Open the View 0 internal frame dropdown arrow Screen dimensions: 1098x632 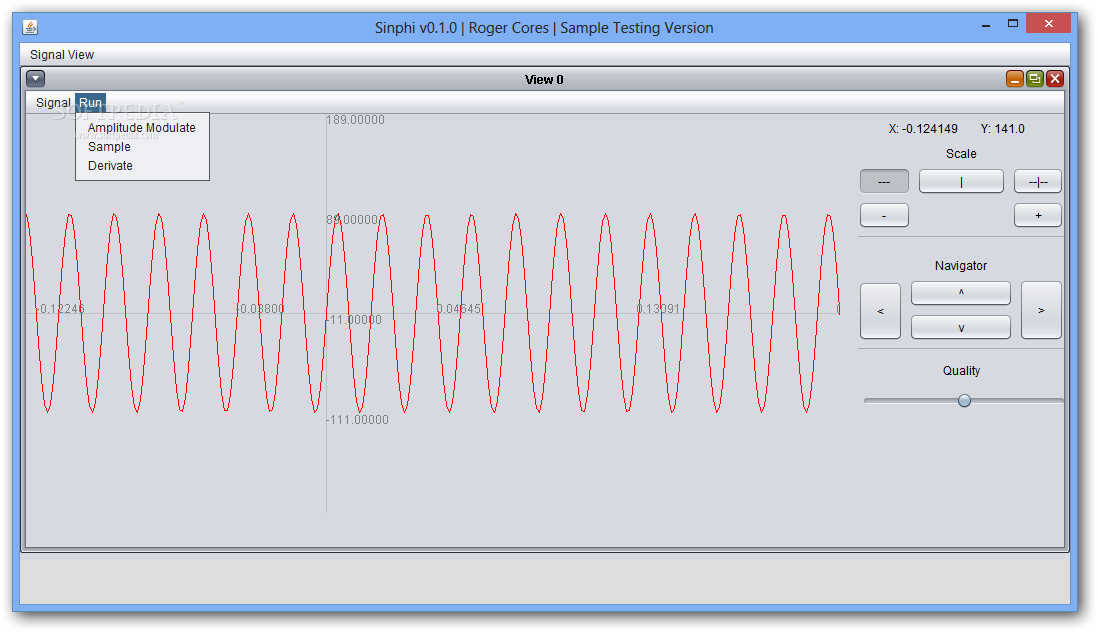(x=36, y=78)
